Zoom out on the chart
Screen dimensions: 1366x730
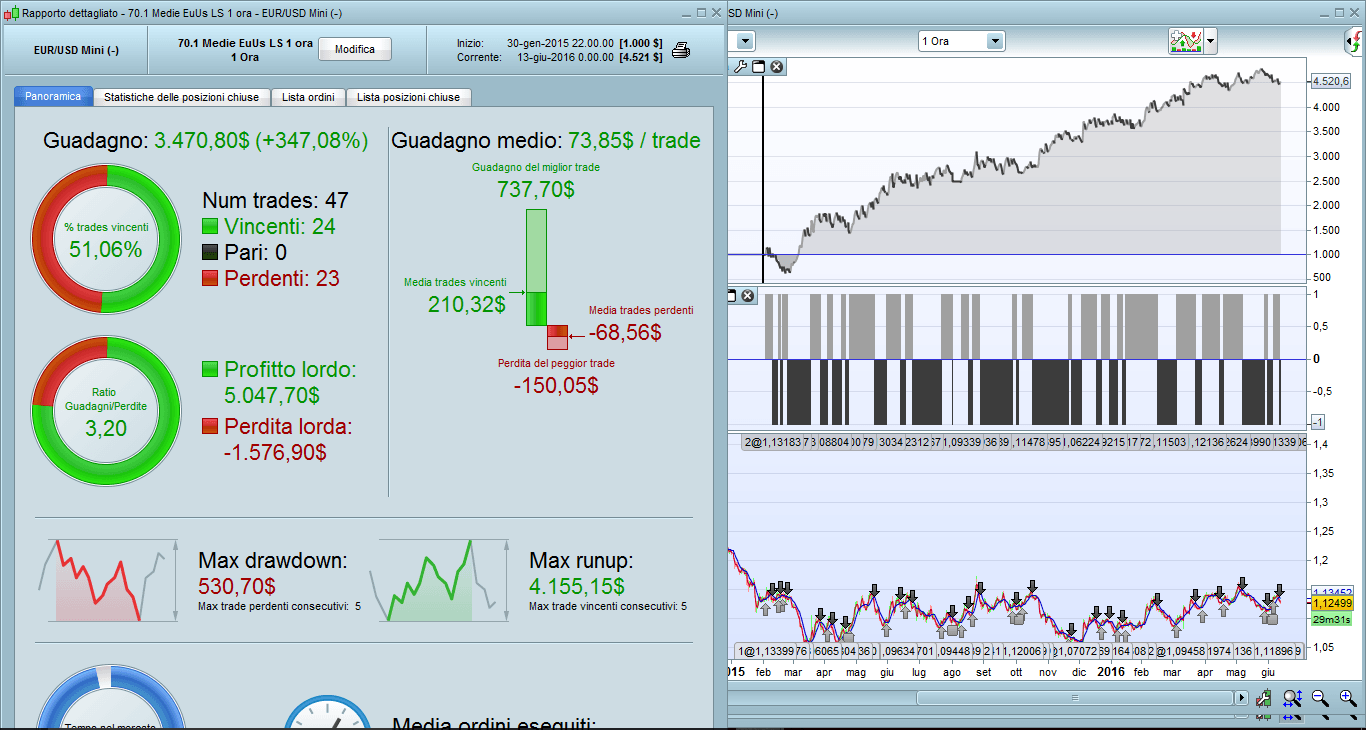[x=1320, y=698]
